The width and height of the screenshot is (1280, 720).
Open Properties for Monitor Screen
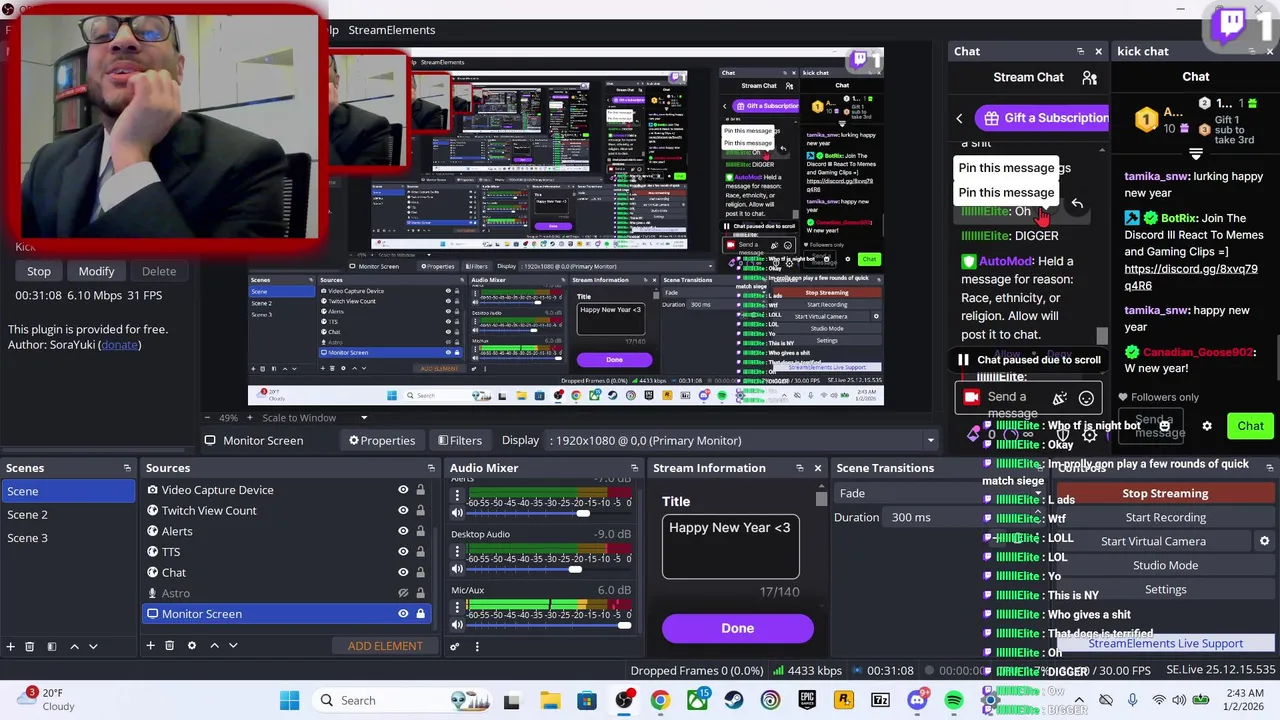[x=381, y=440]
